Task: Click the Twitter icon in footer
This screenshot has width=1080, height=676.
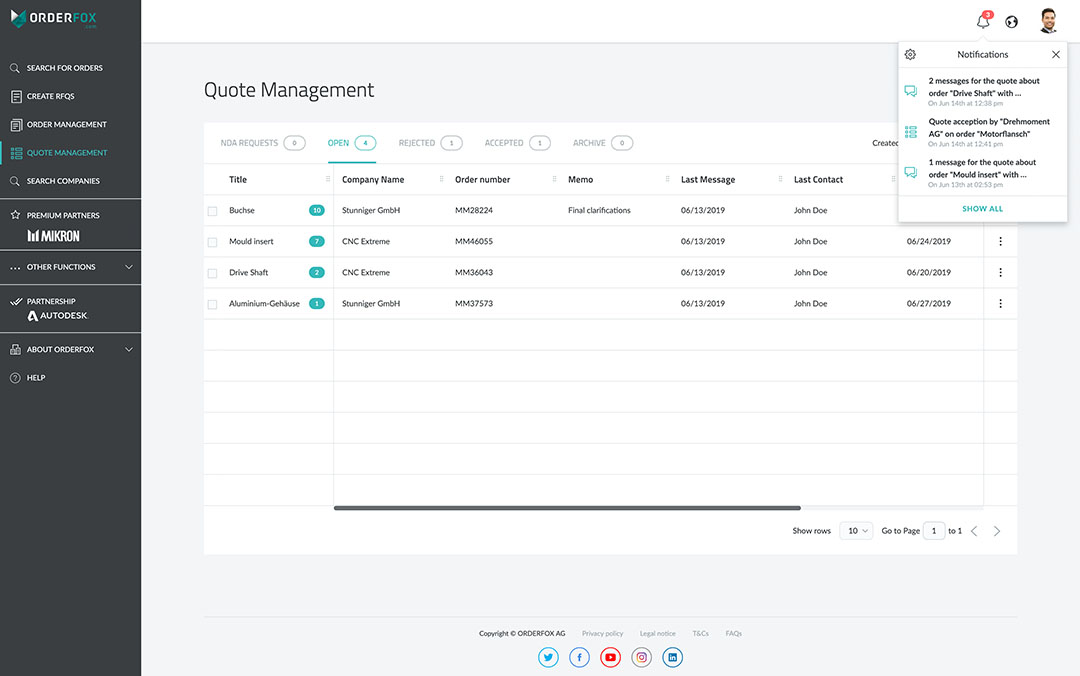Action: pyautogui.click(x=548, y=657)
